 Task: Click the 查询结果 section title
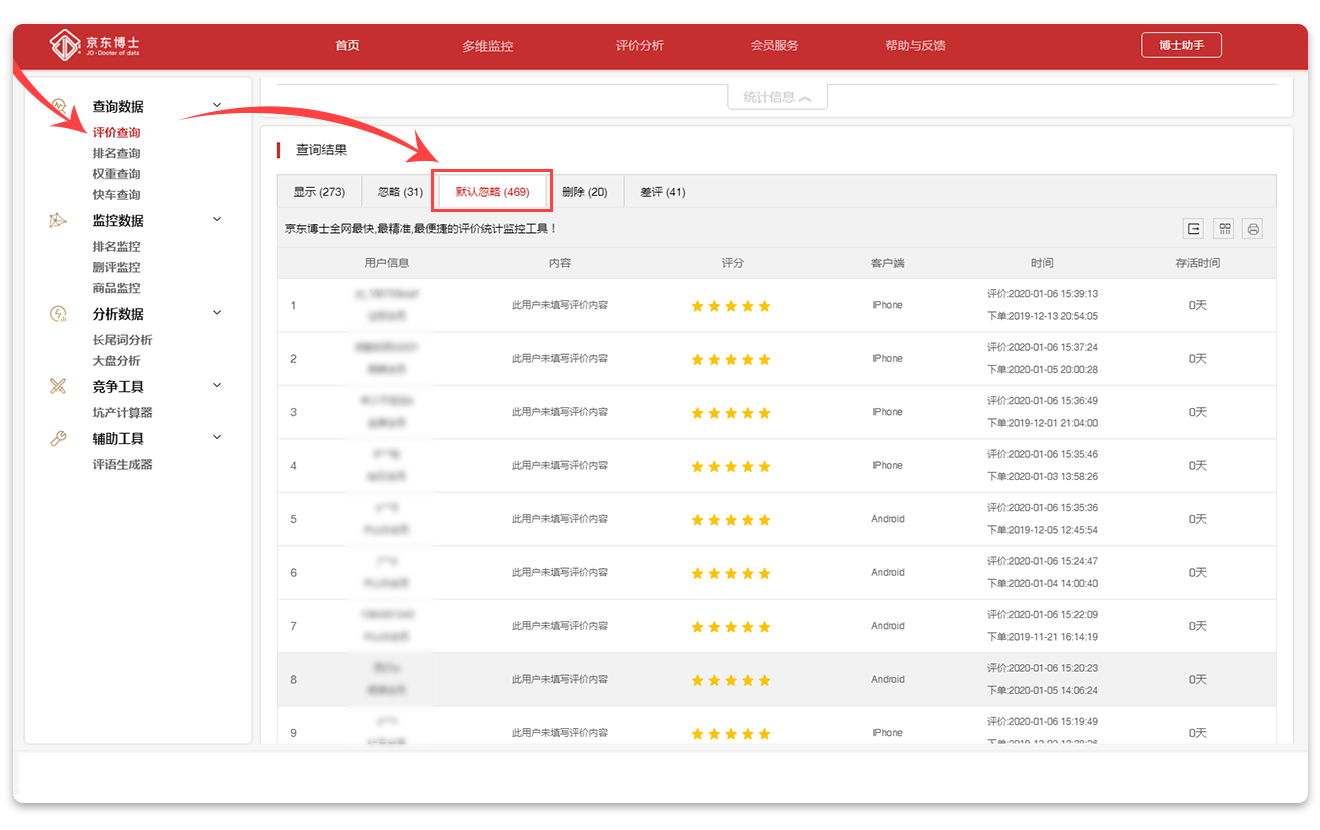[322, 150]
